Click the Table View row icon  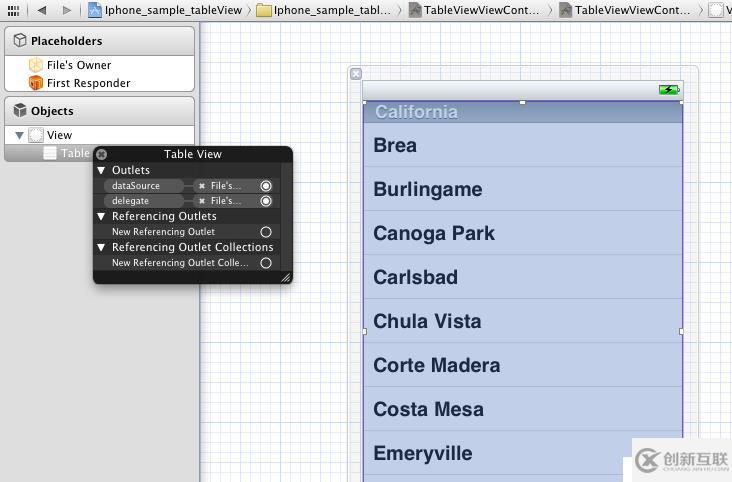pos(50,153)
